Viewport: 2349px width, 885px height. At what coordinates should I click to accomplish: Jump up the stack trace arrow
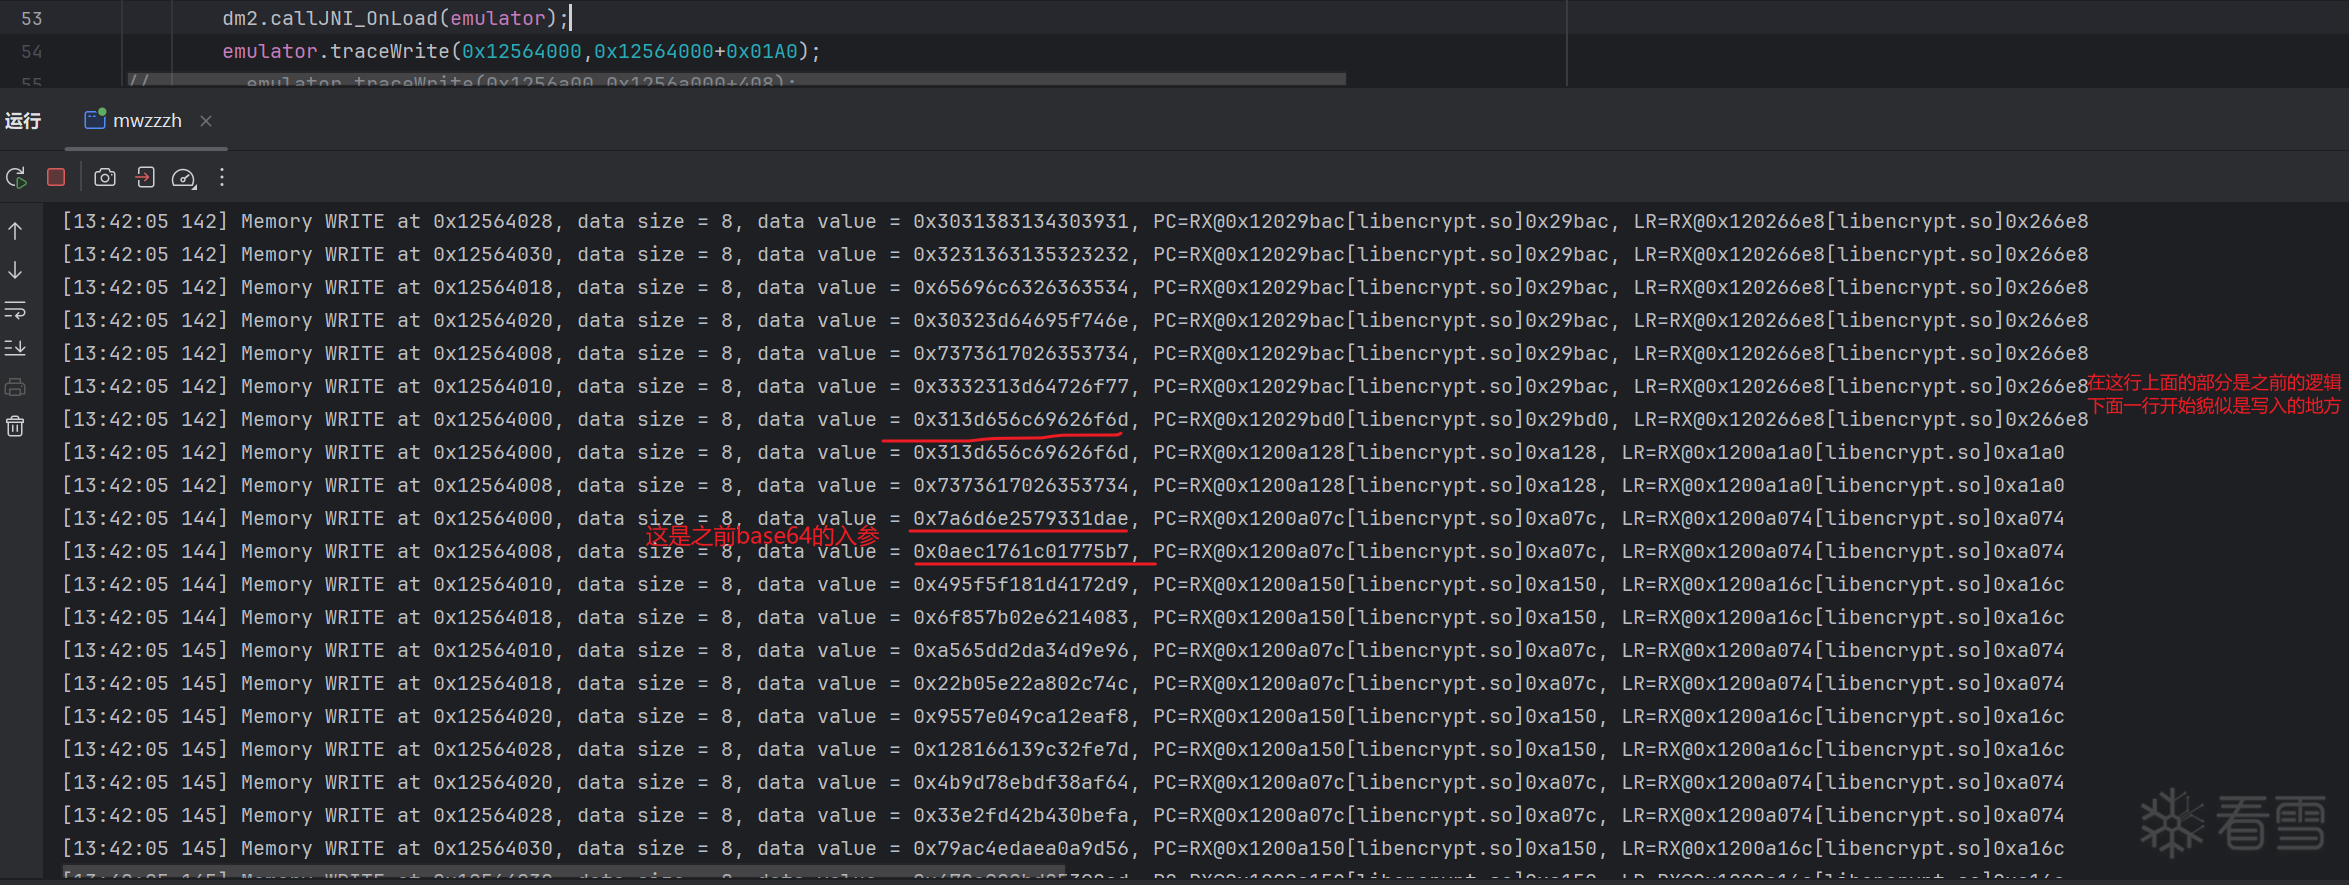[x=16, y=231]
